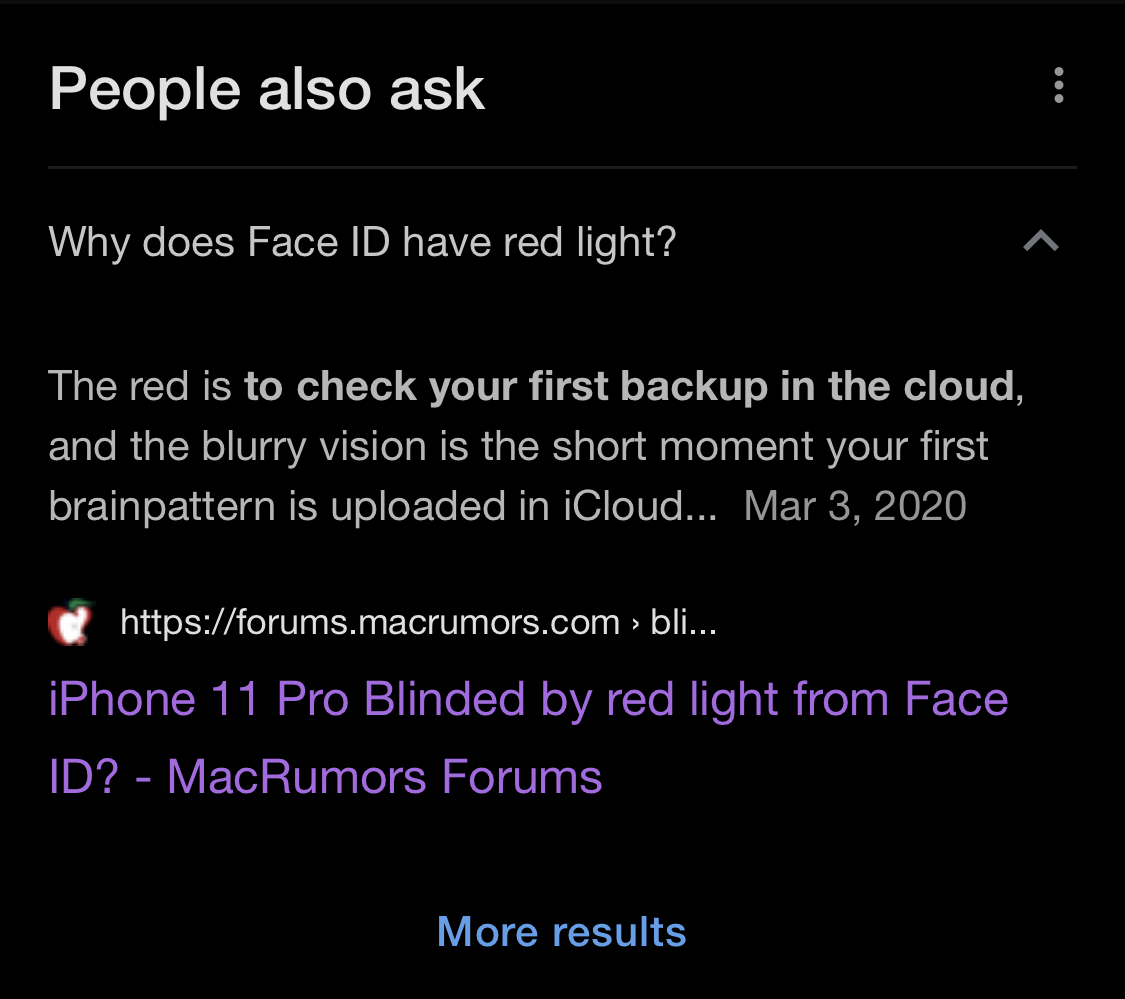Tap the More results link
Screen dimensions: 1125x999
point(561,931)
